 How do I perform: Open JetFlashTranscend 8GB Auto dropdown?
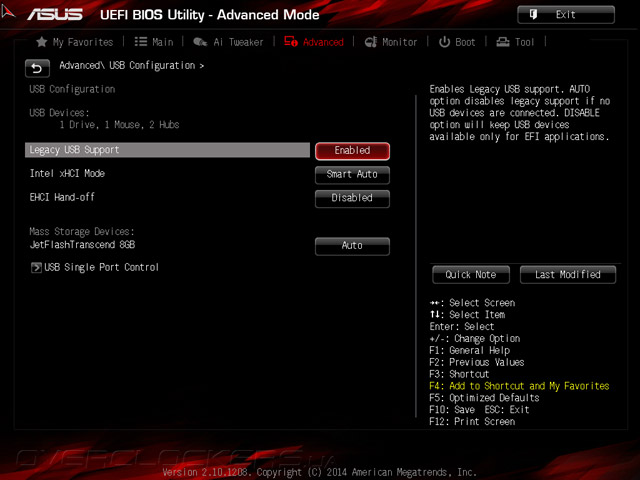click(x=352, y=246)
